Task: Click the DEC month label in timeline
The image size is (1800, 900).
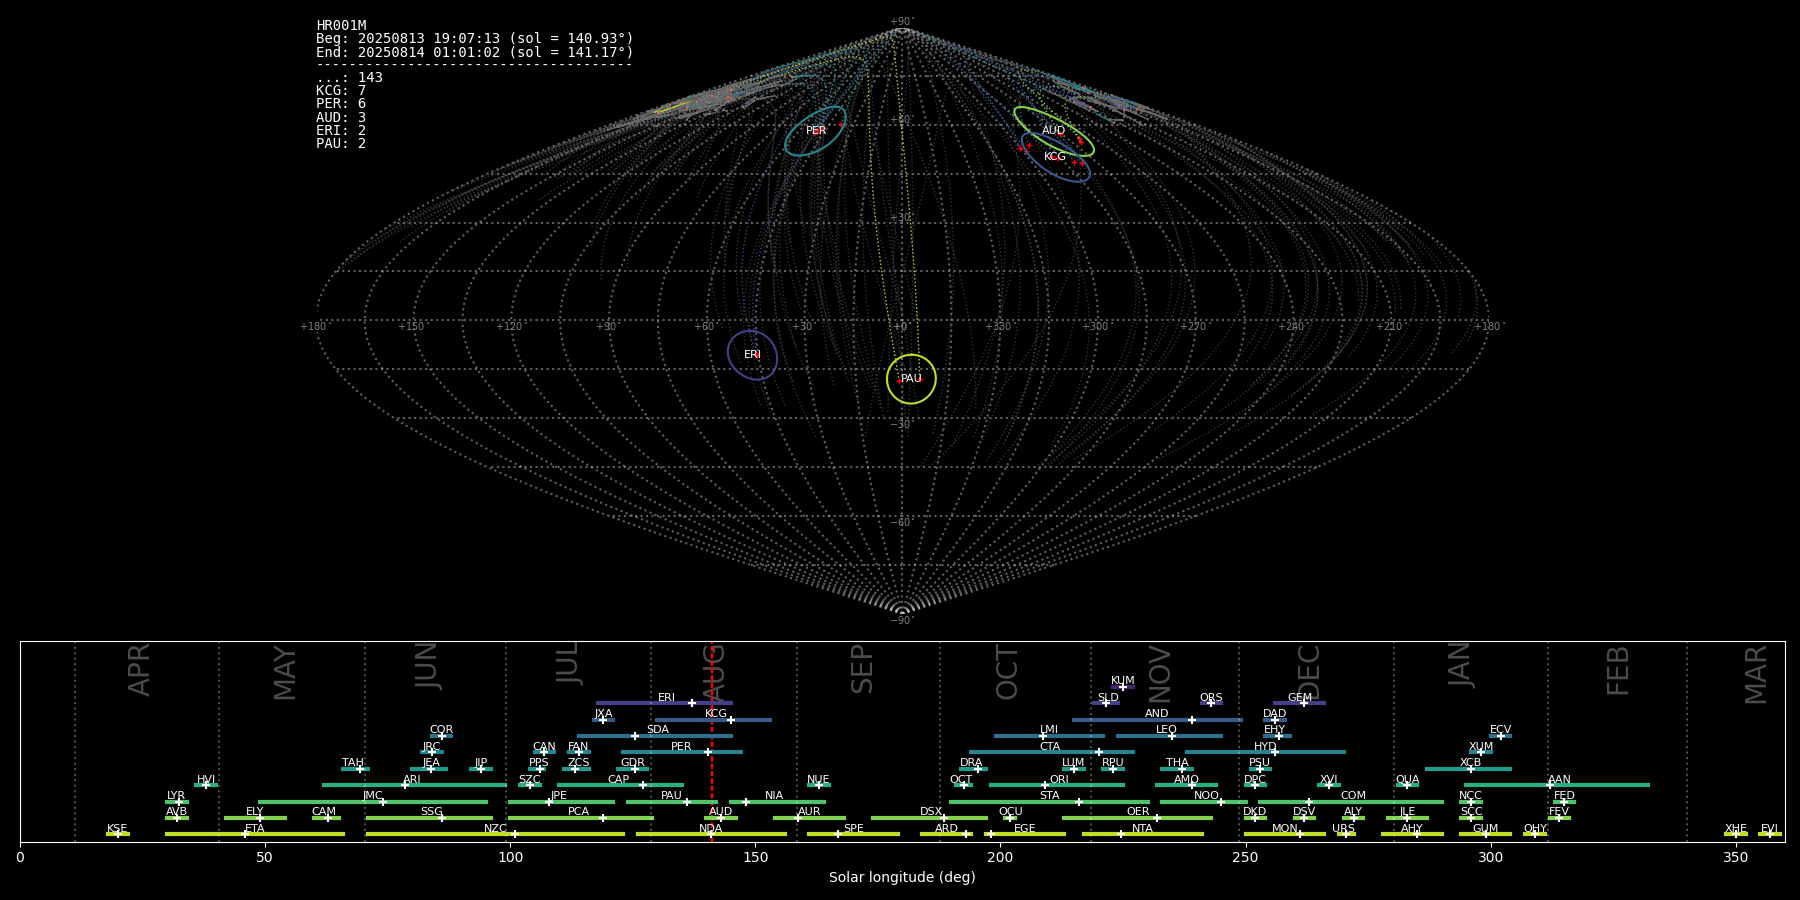Action: point(1309,671)
